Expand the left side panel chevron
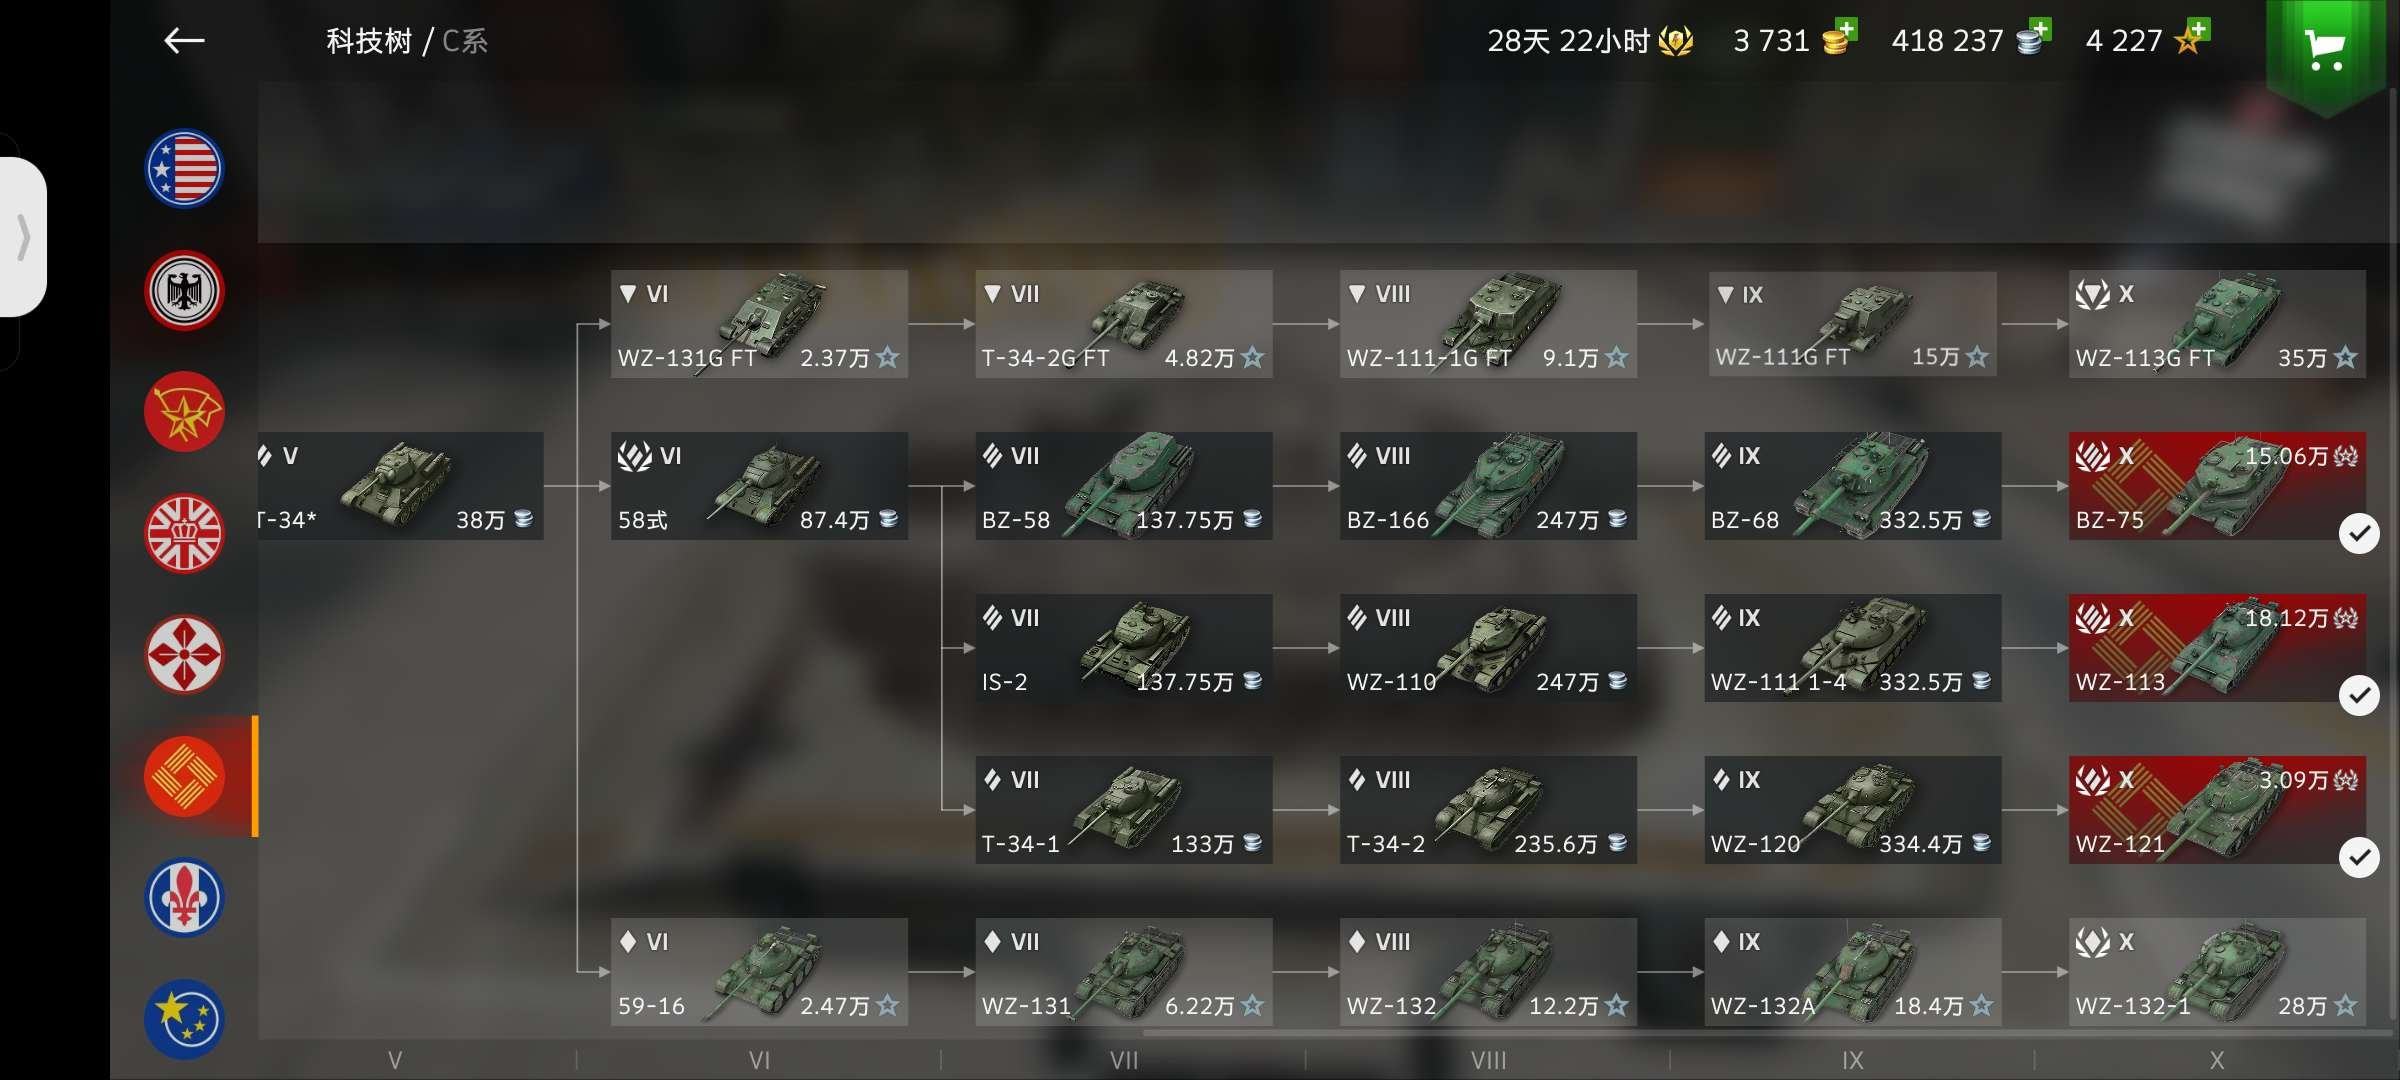This screenshot has height=1080, width=2400. pos(23,237)
